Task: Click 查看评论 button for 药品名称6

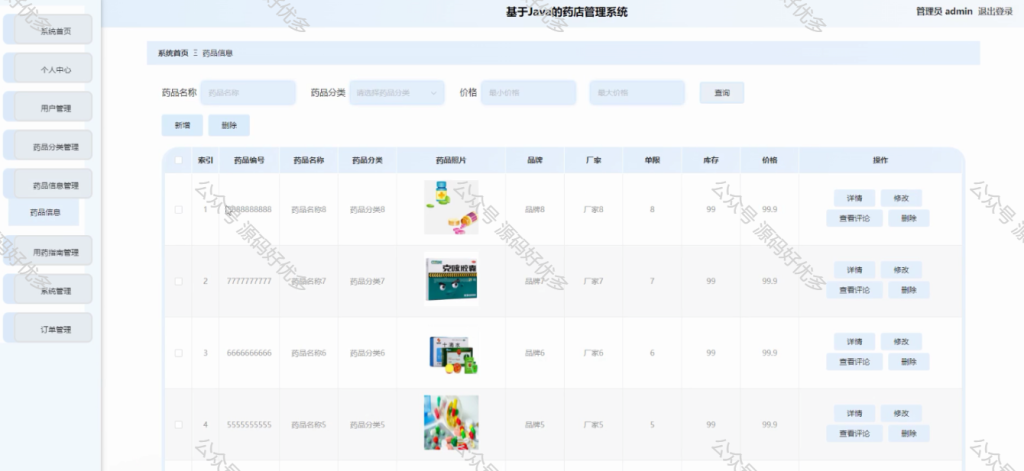Action: pyautogui.click(x=854, y=362)
